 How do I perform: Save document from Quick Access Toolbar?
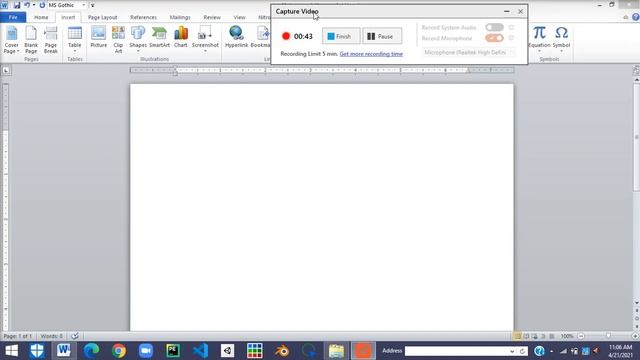tap(17, 5)
